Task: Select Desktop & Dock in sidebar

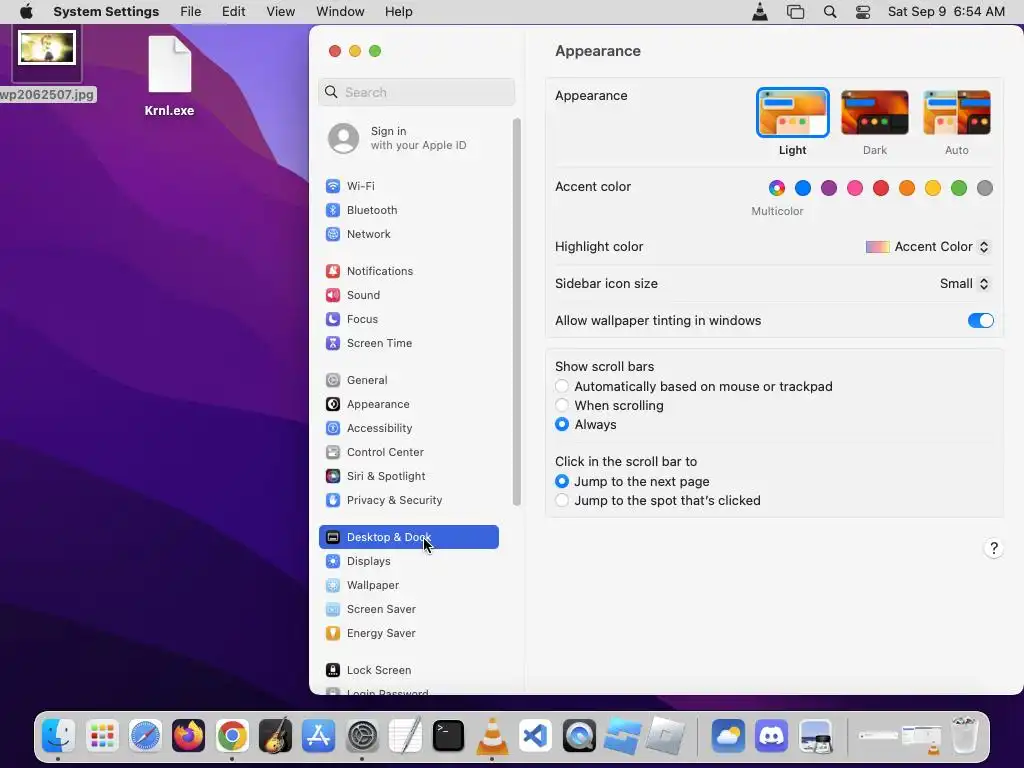Action: tap(409, 537)
